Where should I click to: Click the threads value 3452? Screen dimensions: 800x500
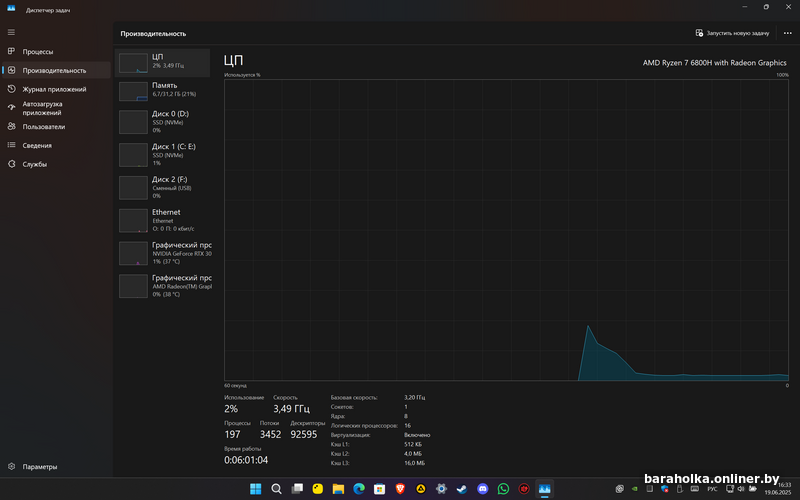(270, 435)
